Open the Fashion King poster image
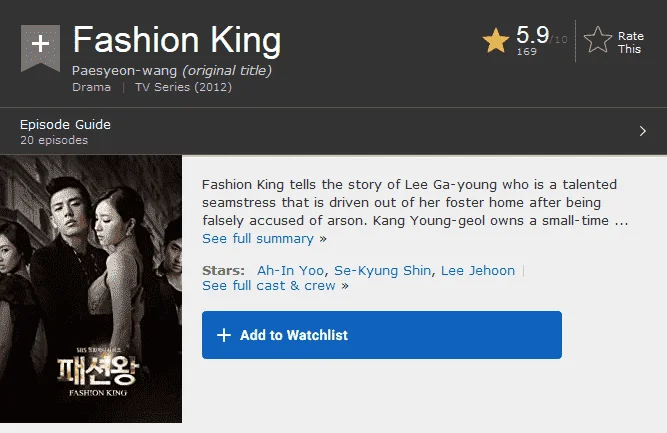The image size is (667, 433). point(91,289)
